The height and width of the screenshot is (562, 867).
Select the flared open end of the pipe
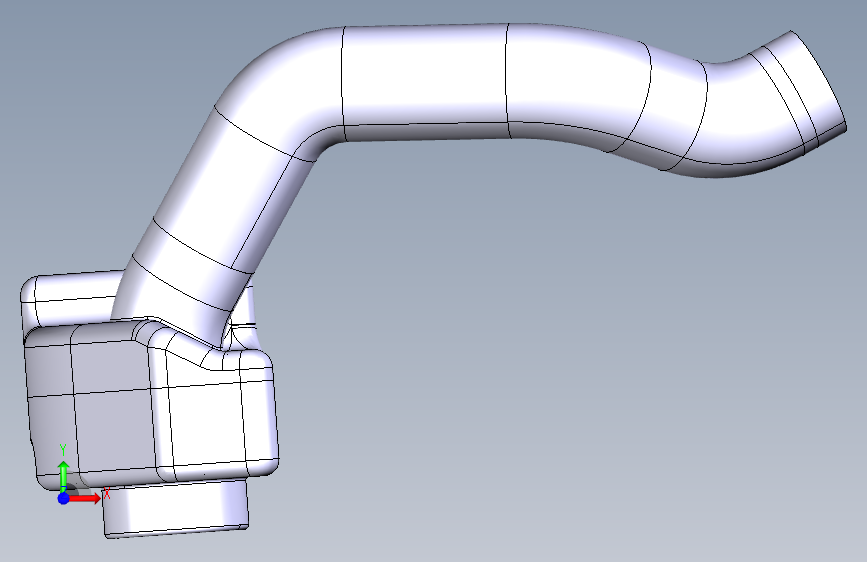(805, 91)
